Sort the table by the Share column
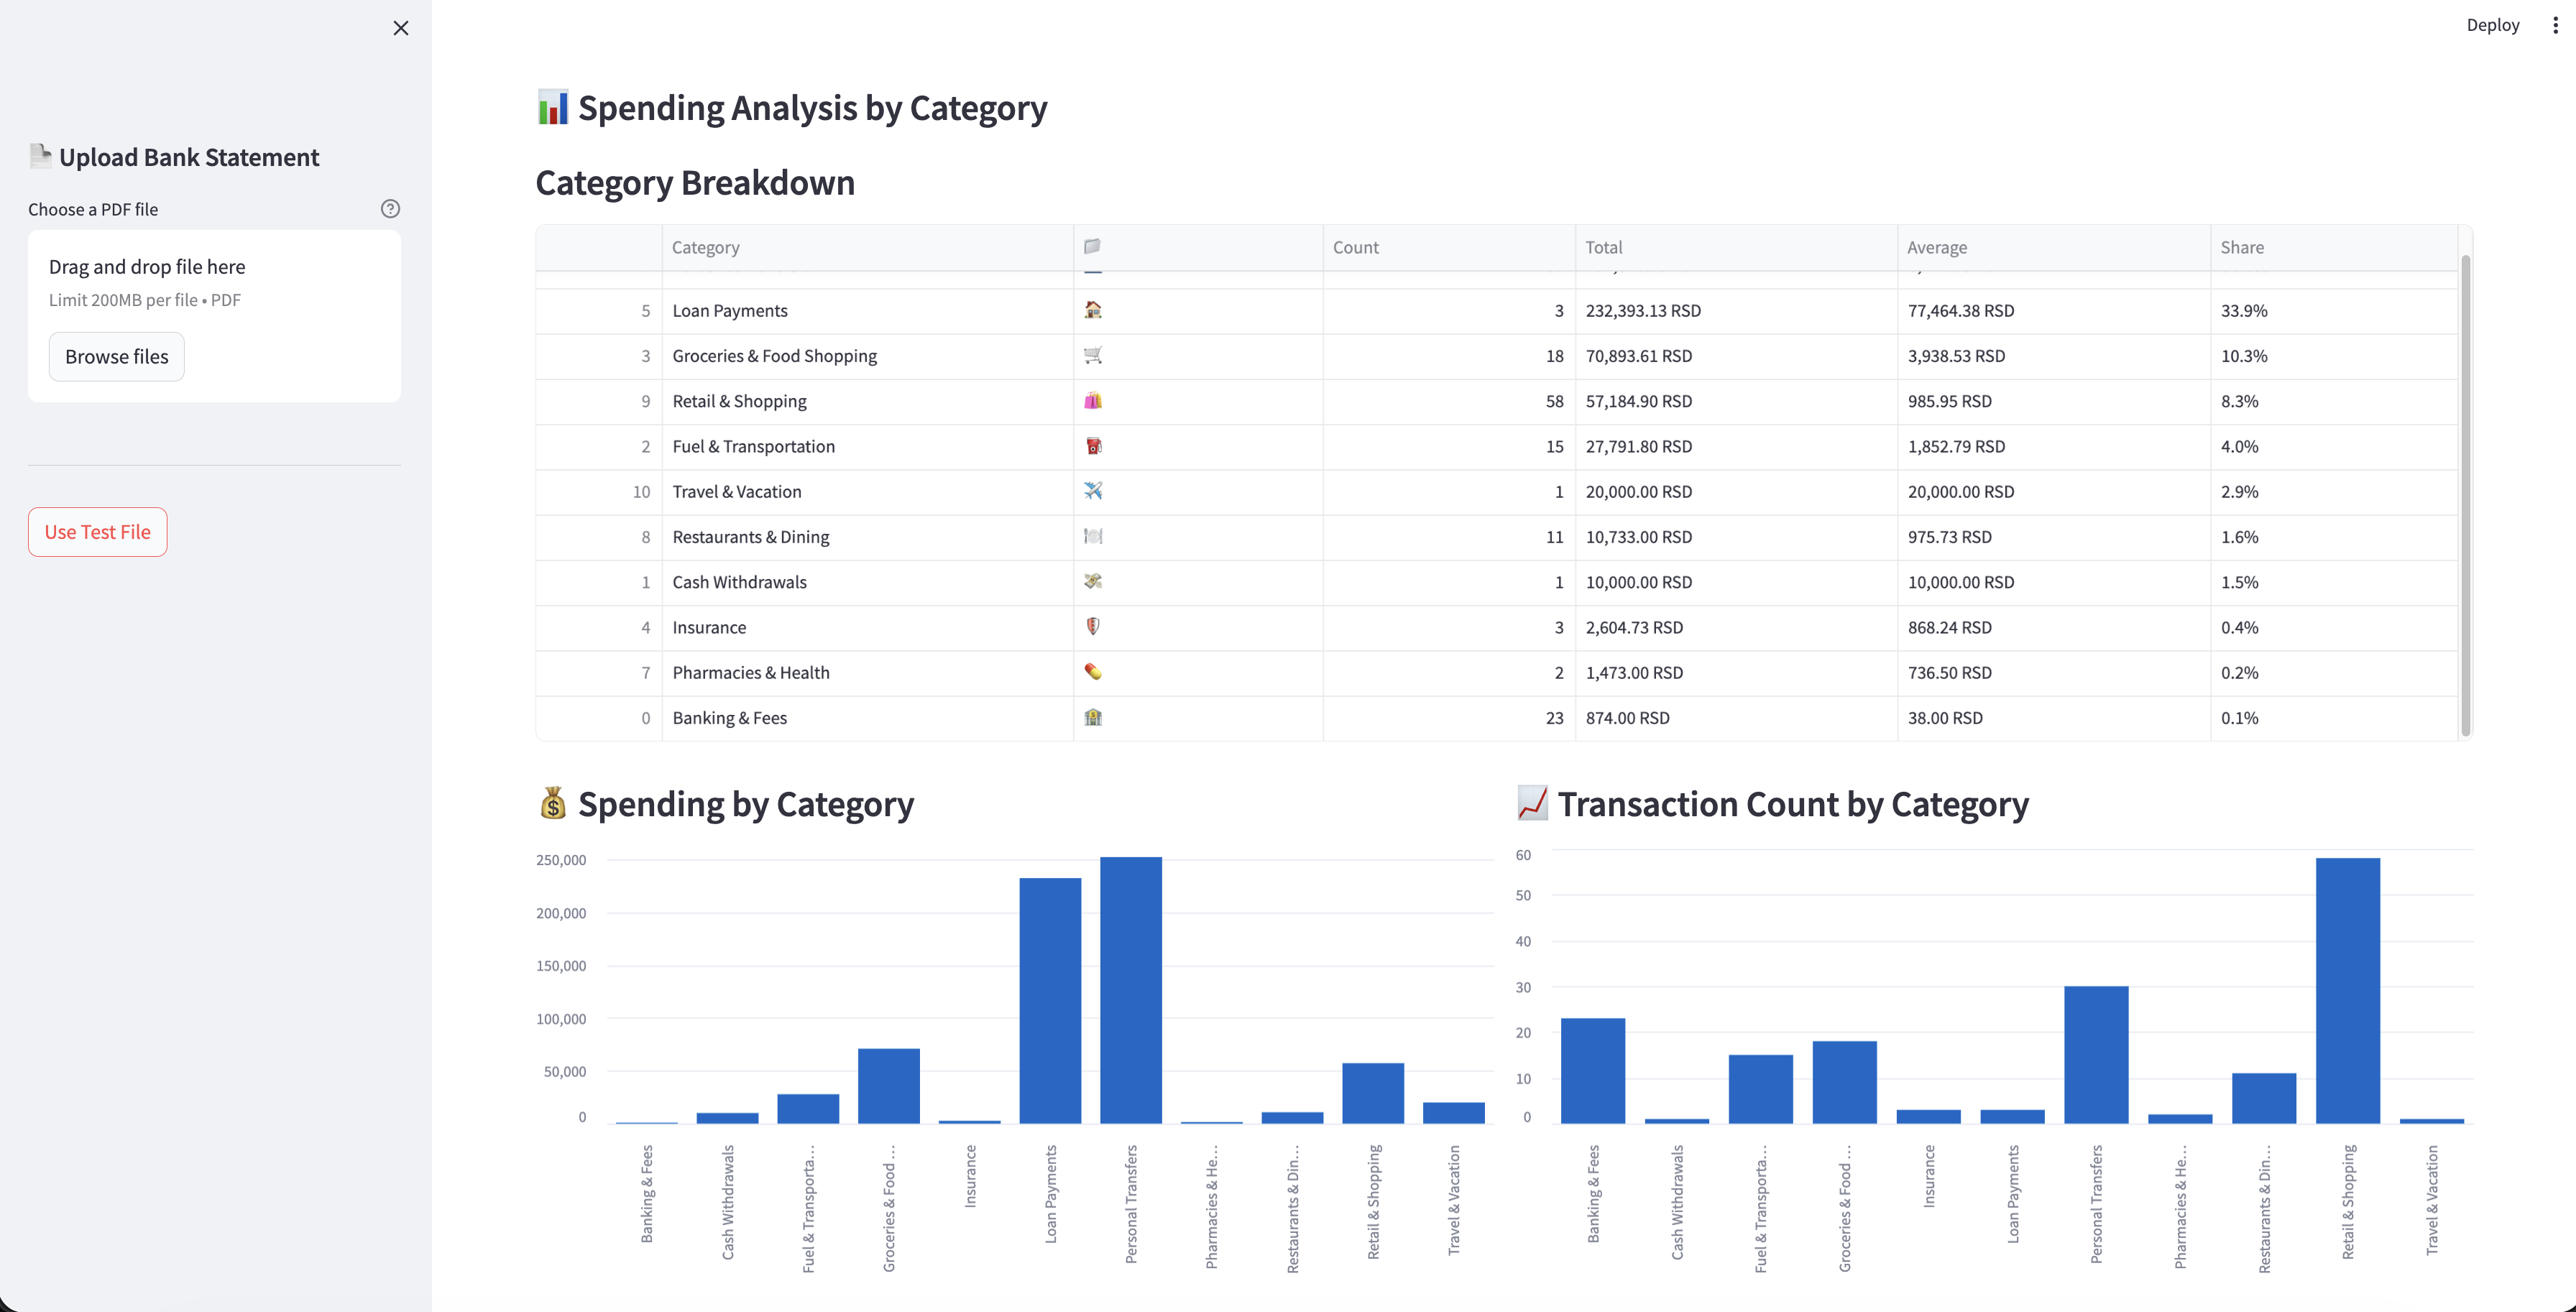This screenshot has width=2576, height=1312. pos(2242,246)
